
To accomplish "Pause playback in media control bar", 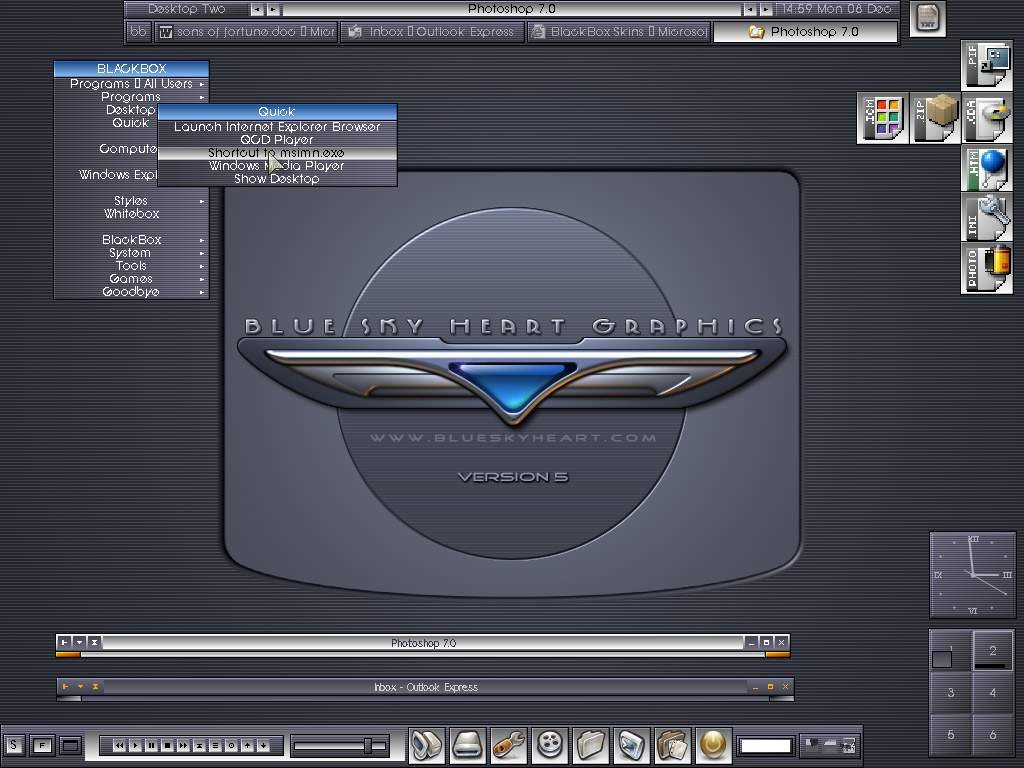I will point(151,745).
